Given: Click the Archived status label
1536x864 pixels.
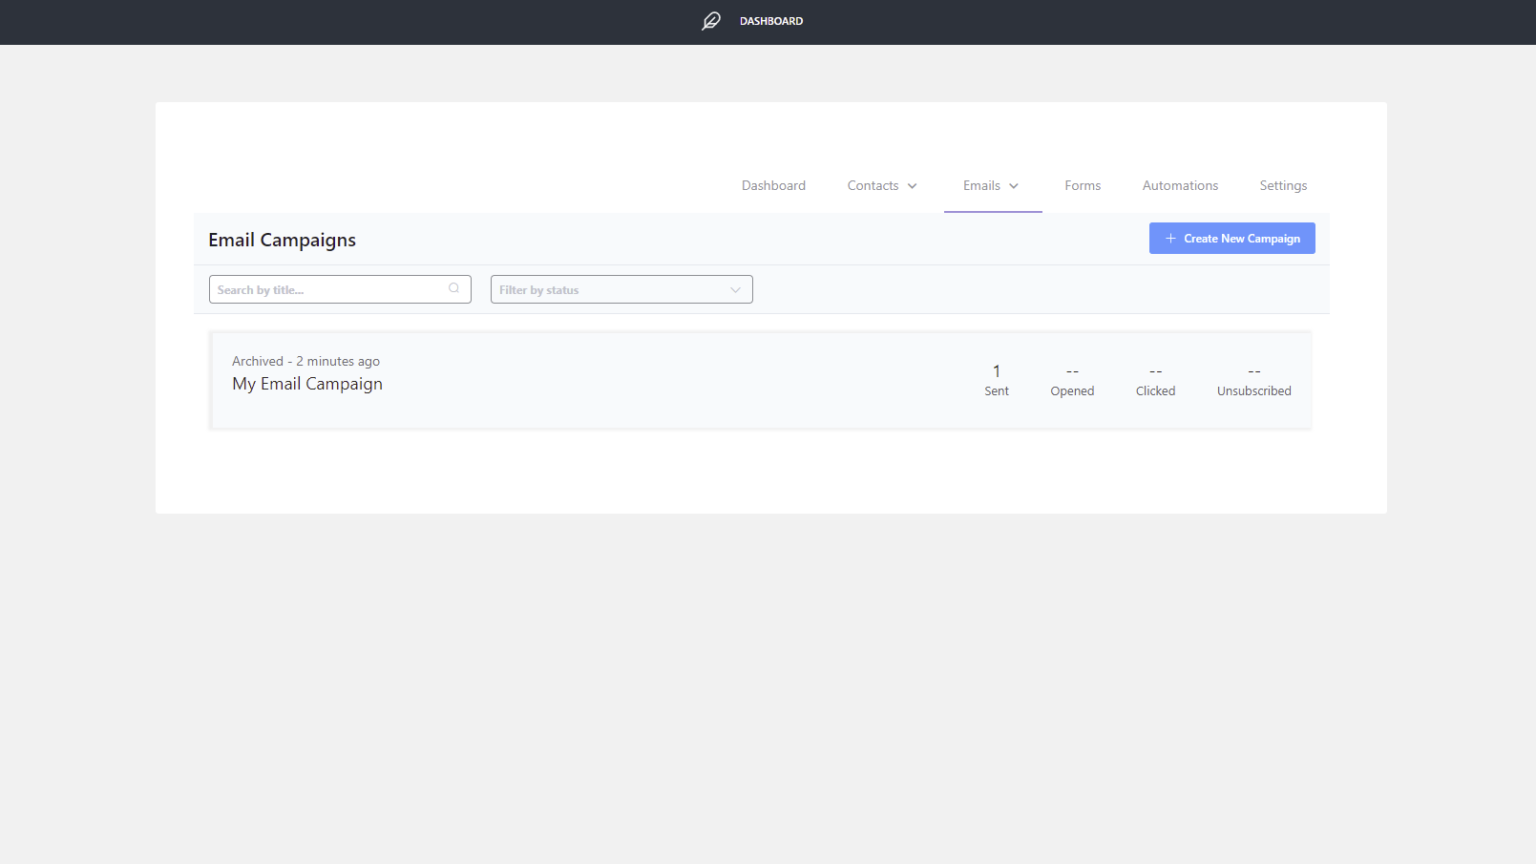Looking at the screenshot, I should (x=258, y=361).
